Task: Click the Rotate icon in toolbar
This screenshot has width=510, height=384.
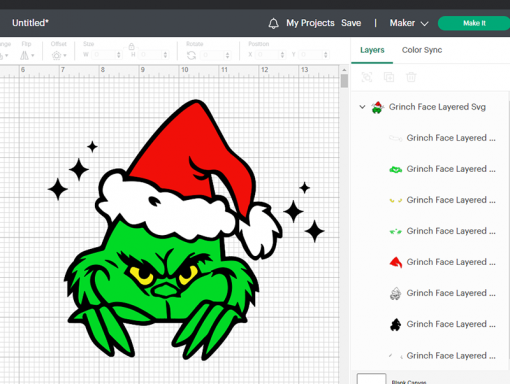Action: pos(191,55)
